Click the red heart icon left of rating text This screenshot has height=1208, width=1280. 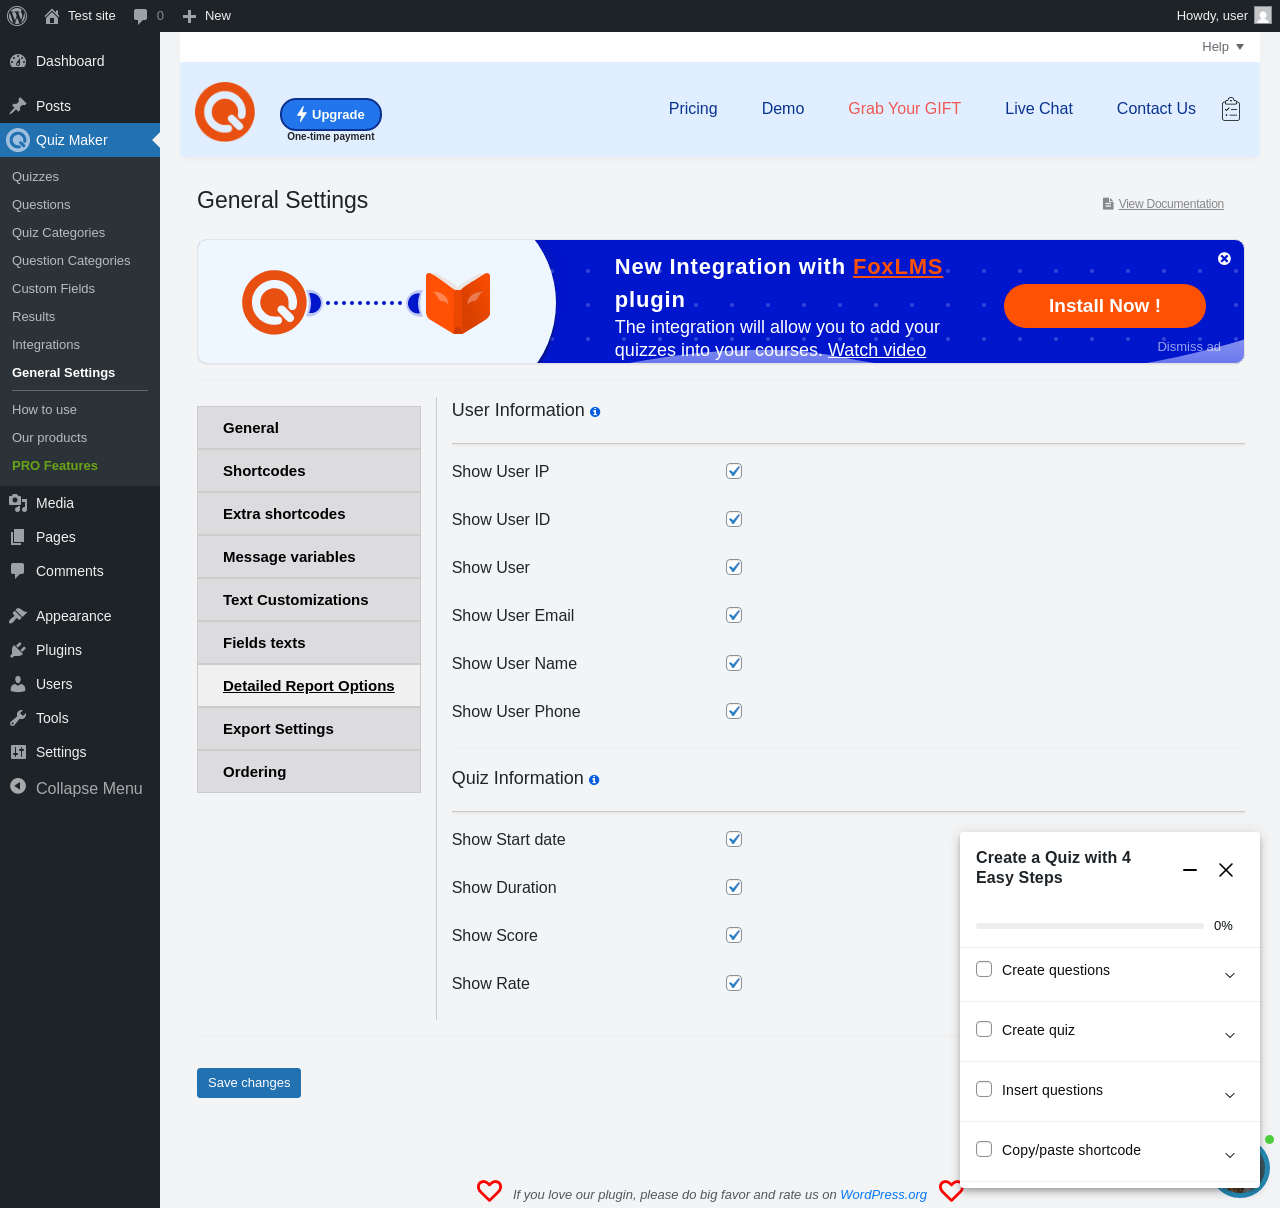coord(489,1190)
